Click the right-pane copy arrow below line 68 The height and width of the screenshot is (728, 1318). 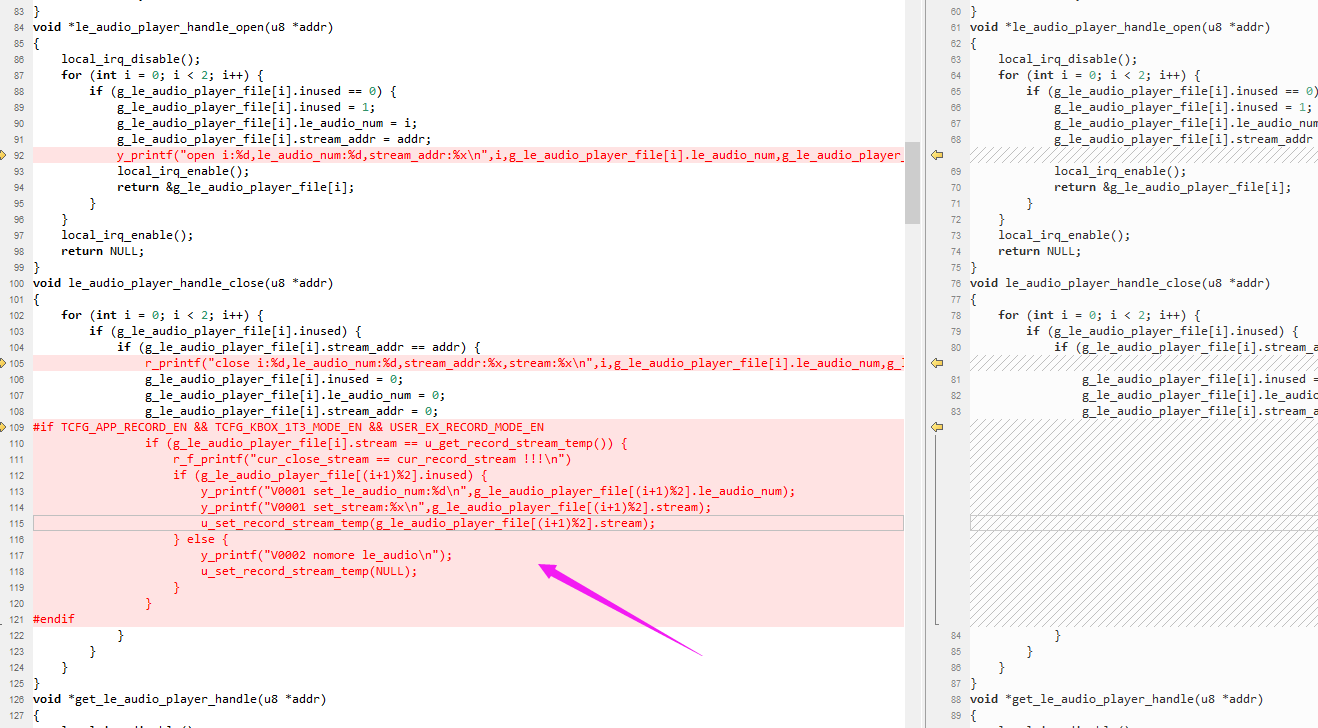(937, 155)
